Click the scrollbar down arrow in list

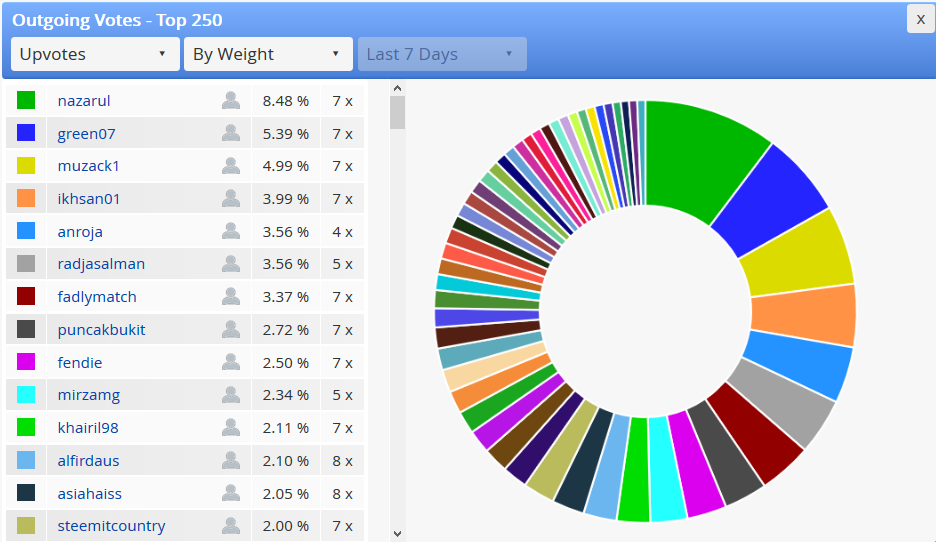398,534
